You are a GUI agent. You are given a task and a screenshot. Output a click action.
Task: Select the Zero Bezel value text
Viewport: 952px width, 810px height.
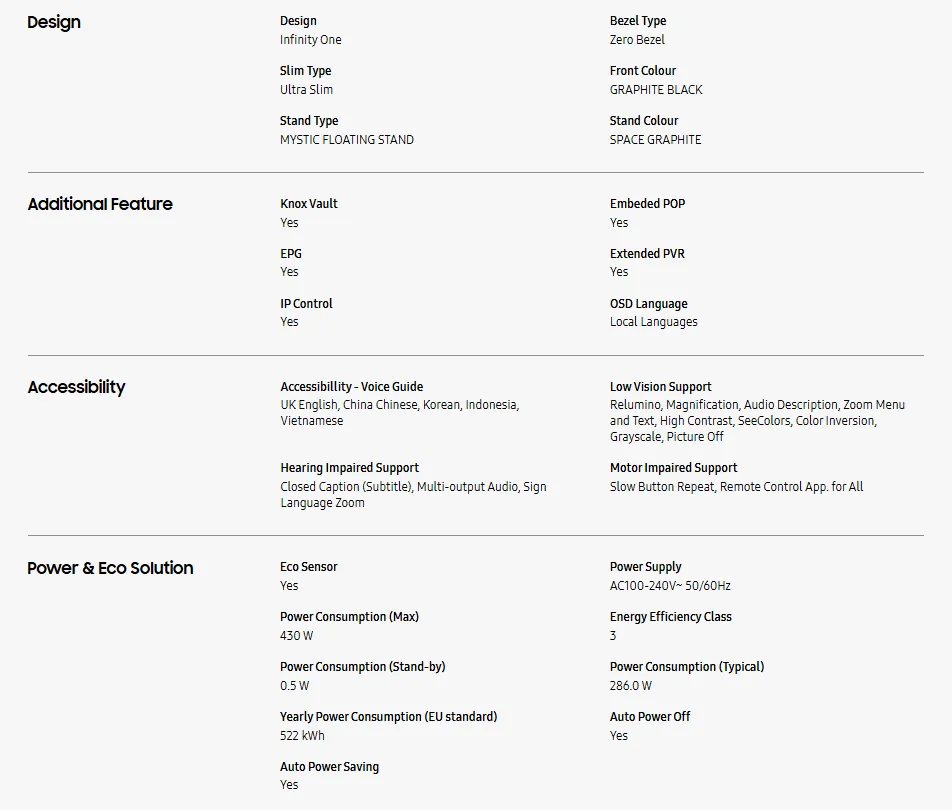click(x=638, y=39)
